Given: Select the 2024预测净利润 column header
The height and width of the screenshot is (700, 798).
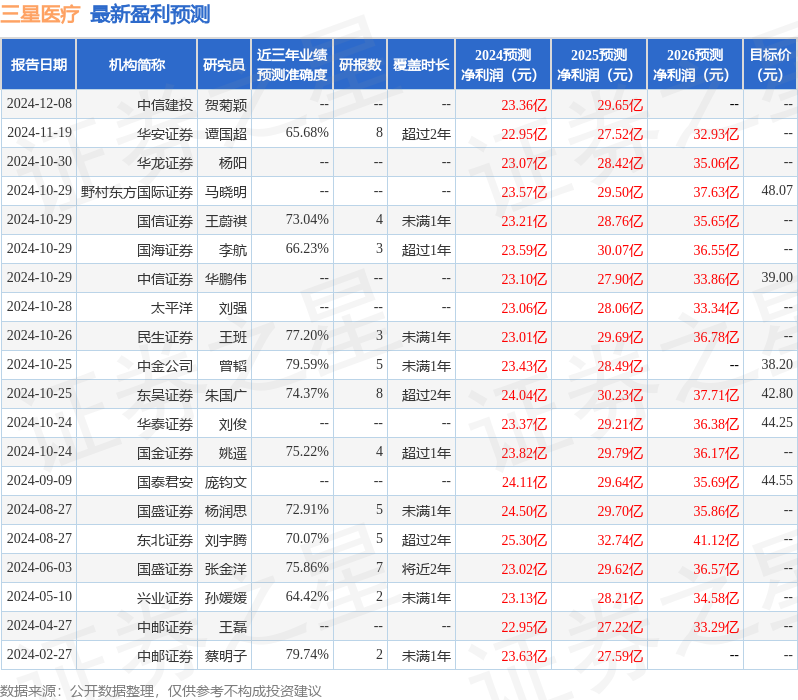Looking at the screenshot, I should pyautogui.click(x=503, y=65).
